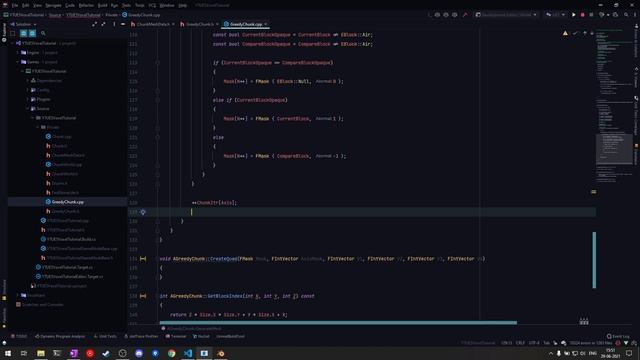Open Visual Studio Code from the taskbar
The width and height of the screenshot is (640, 360).
(188, 353)
